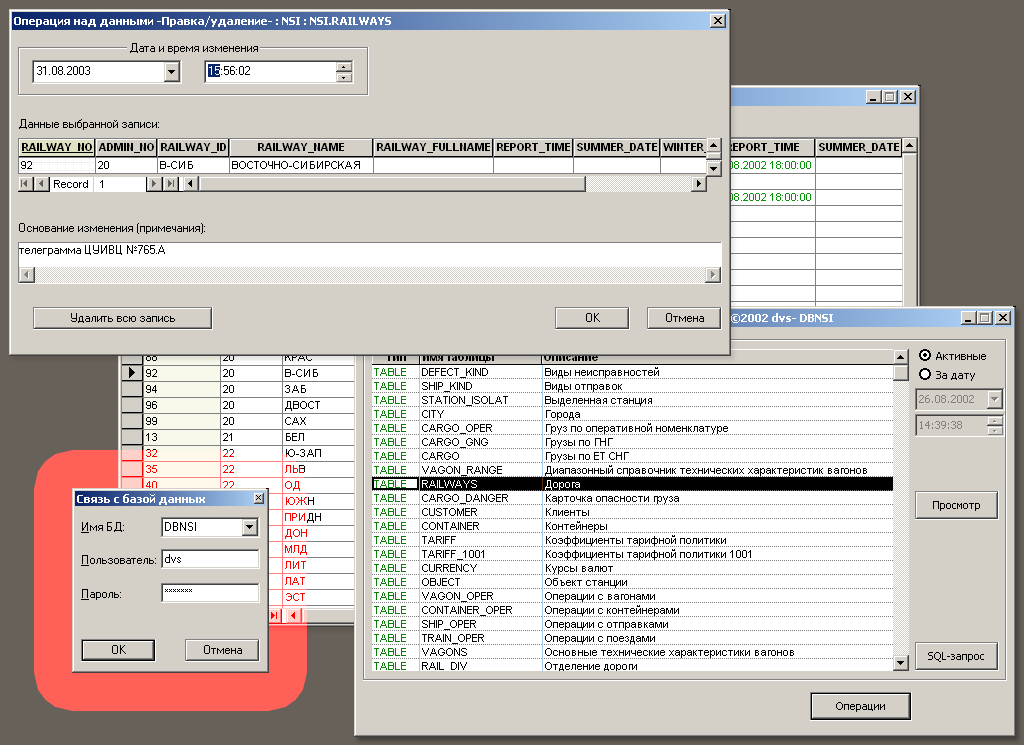Sort by RAILWAY_NAME column header
This screenshot has height=745, width=1024.
pos(300,147)
